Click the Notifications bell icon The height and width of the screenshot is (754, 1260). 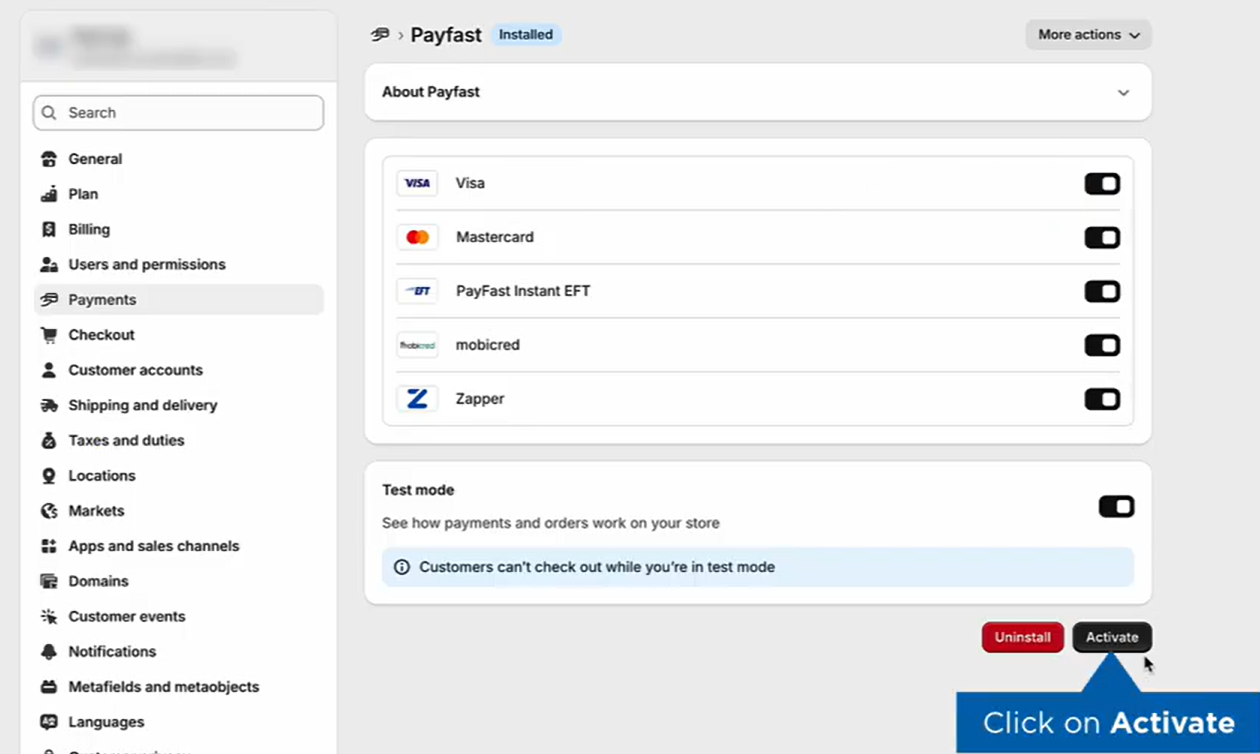tap(49, 651)
